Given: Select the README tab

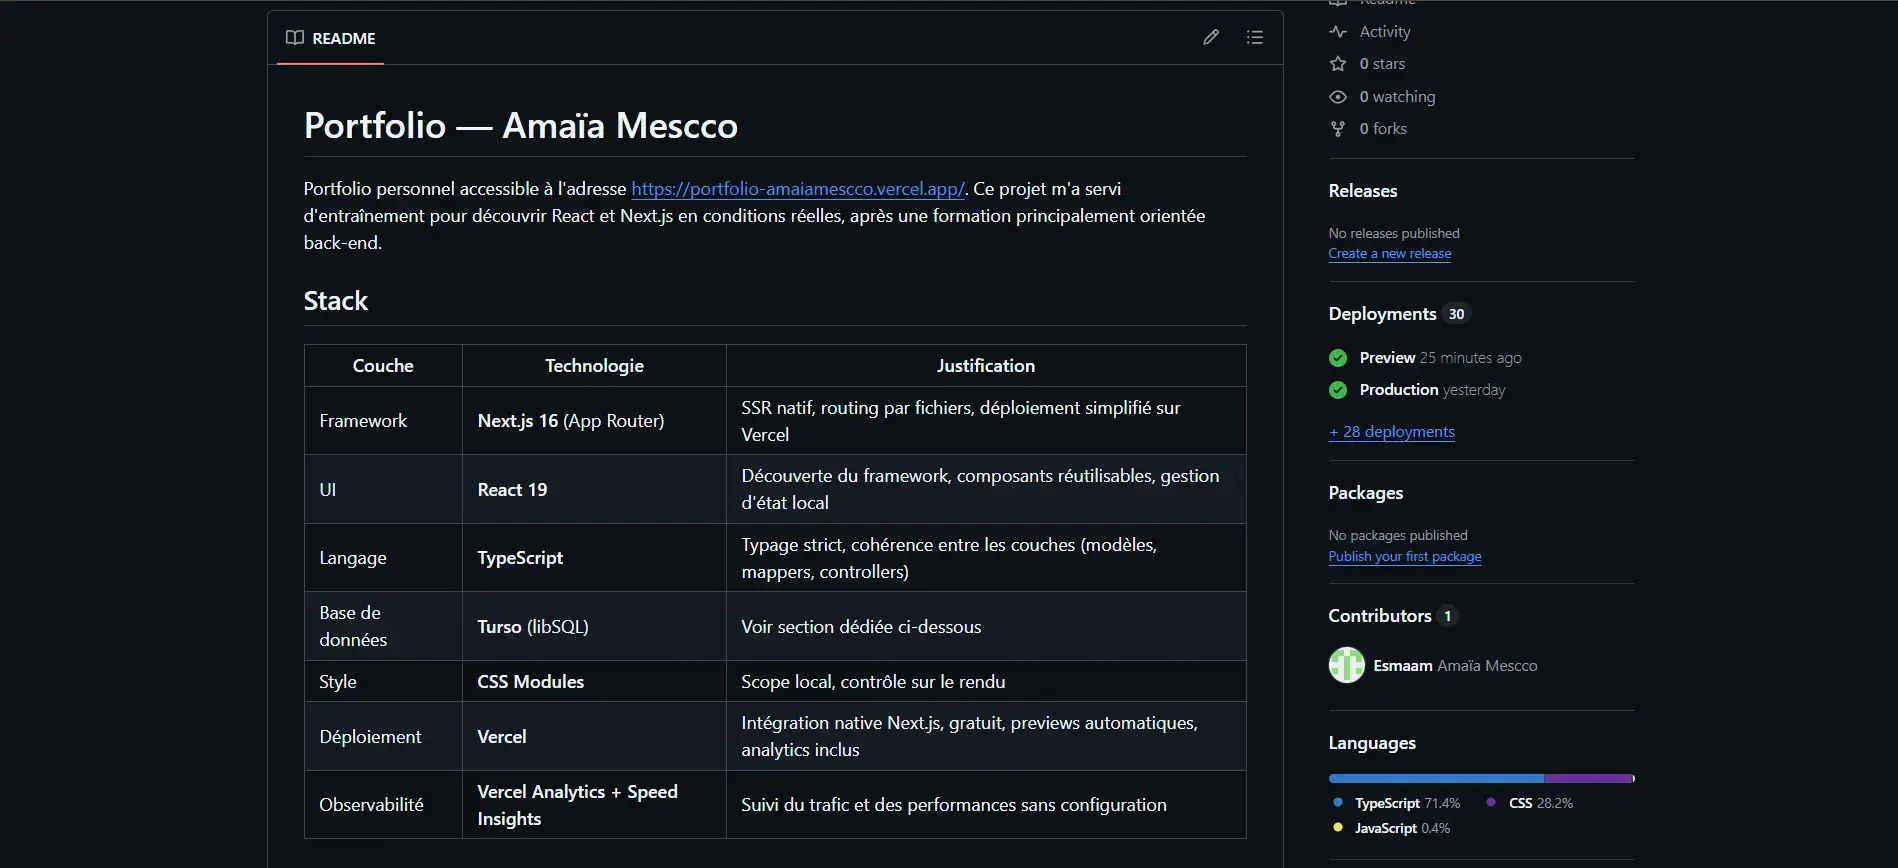Looking at the screenshot, I should (x=331, y=38).
